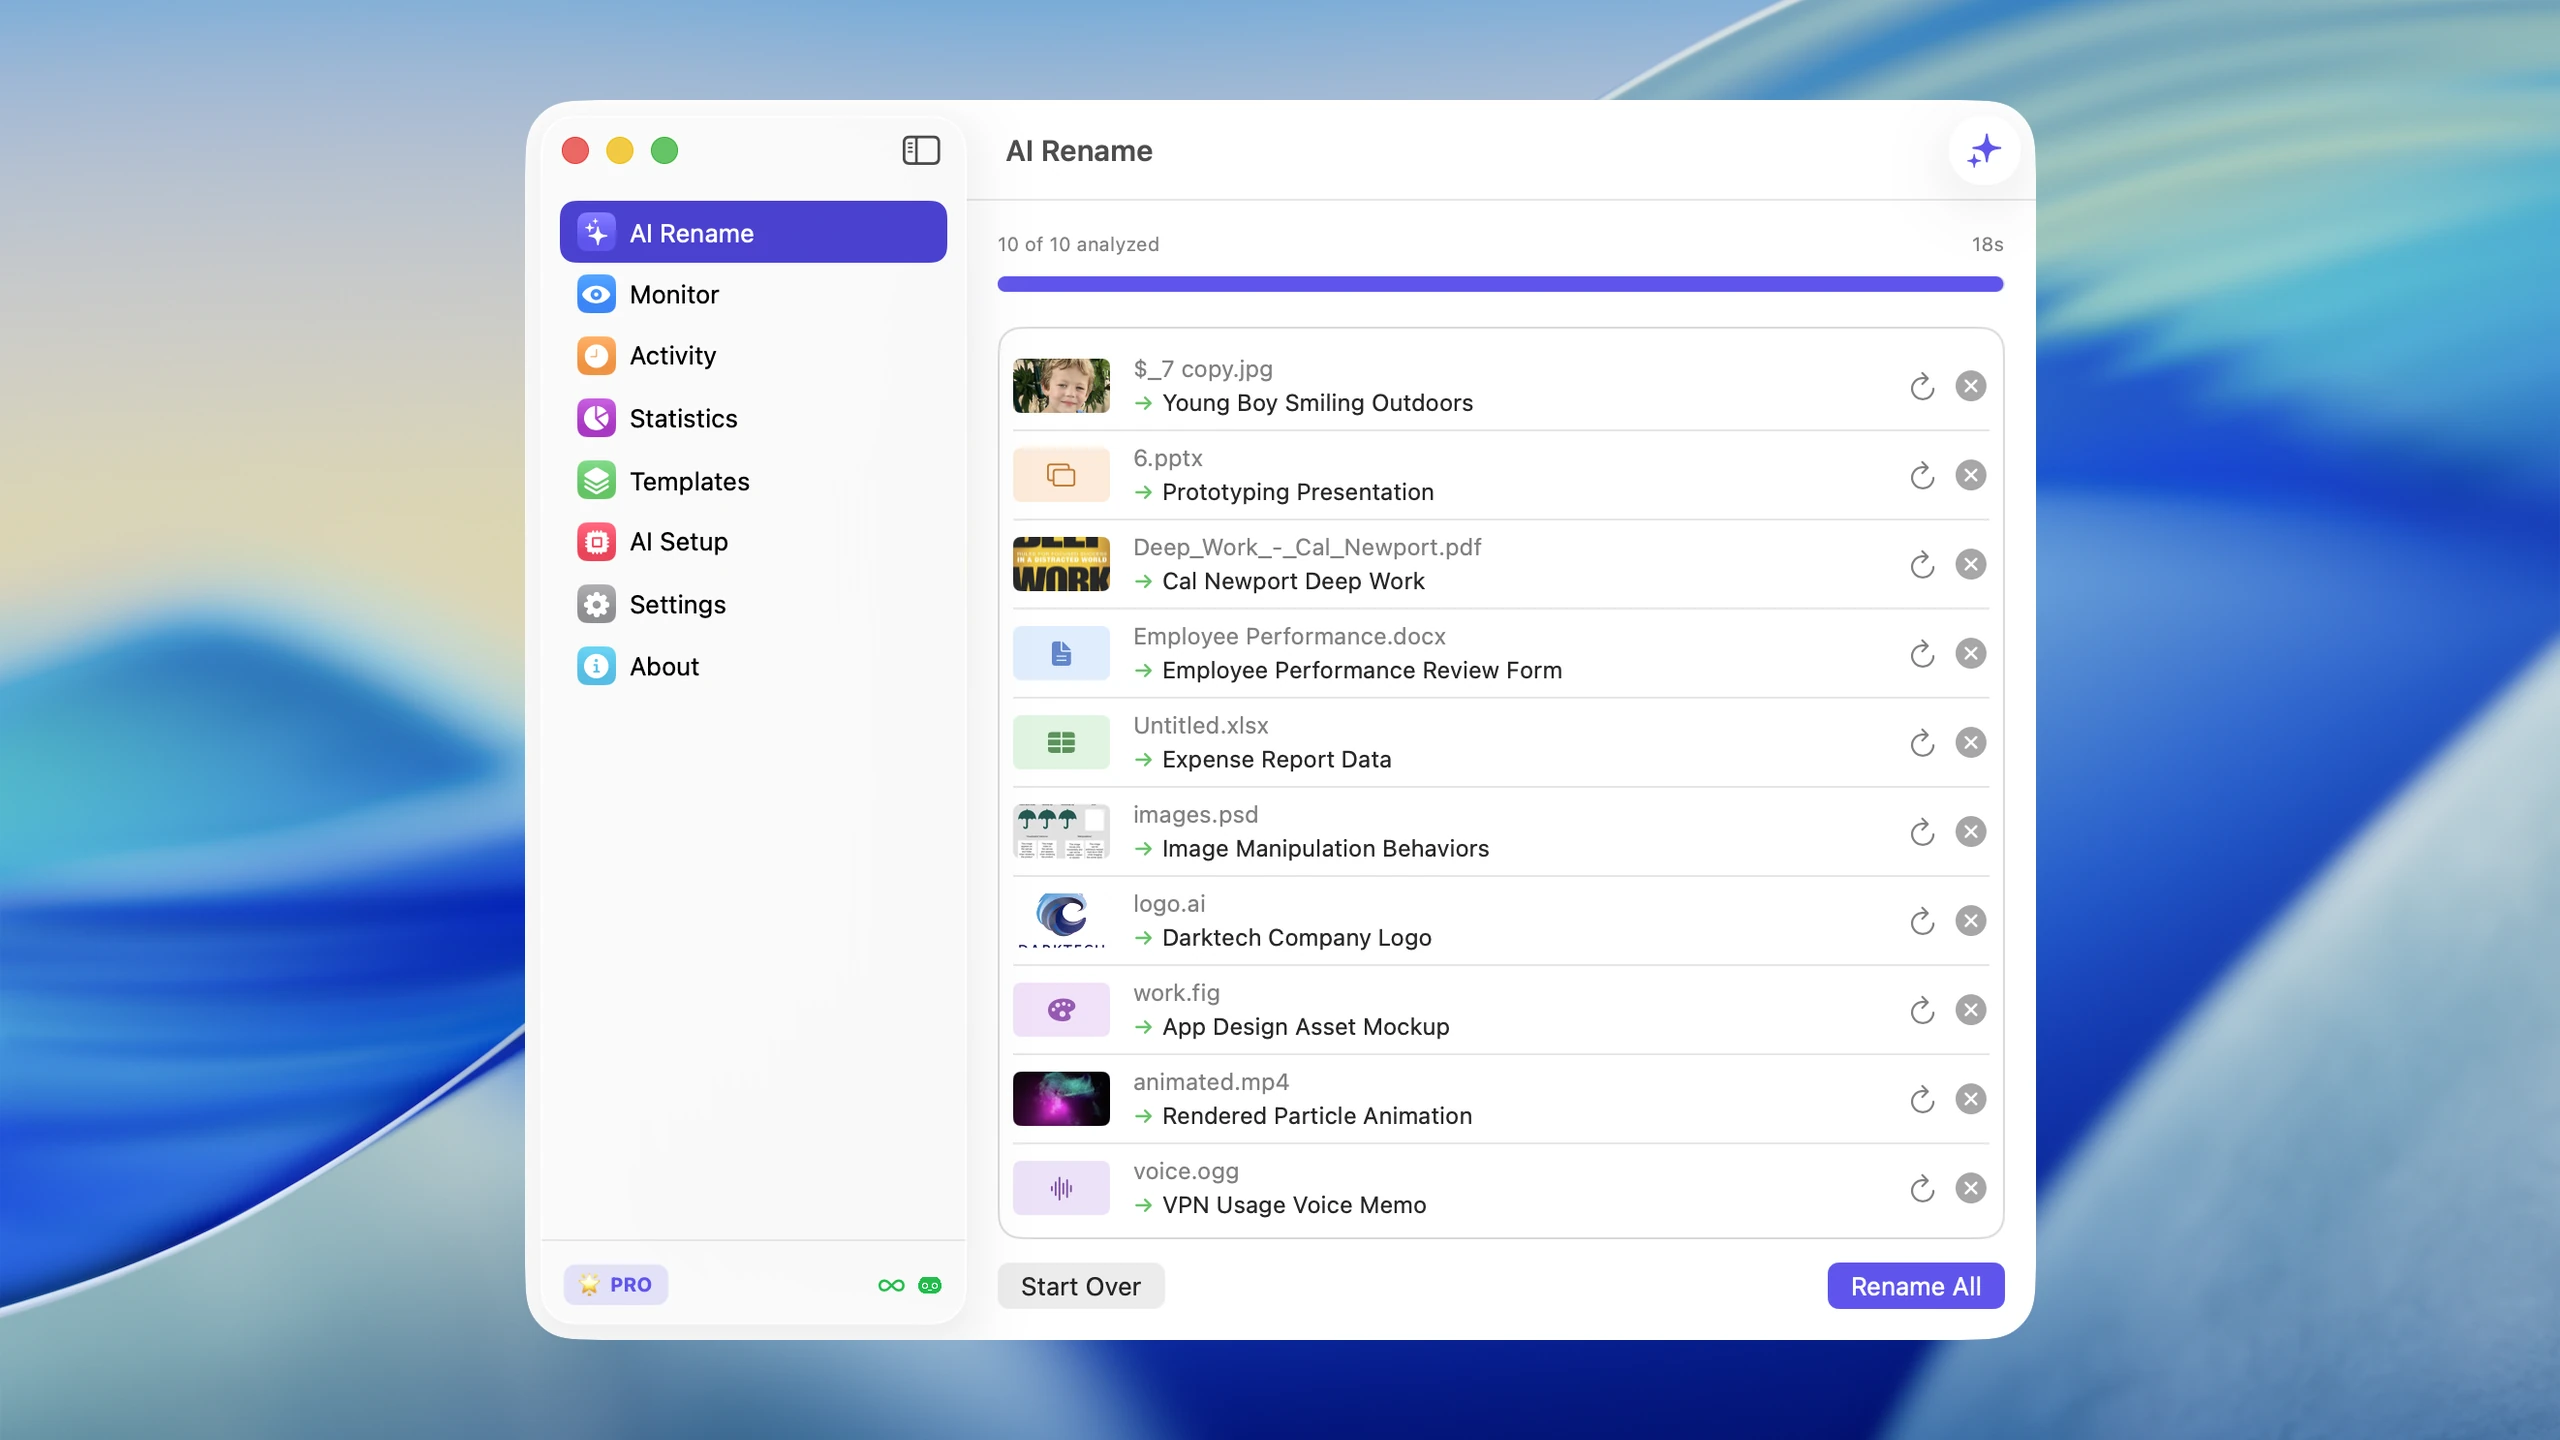Remove work.fig from the list

pos(1971,1010)
